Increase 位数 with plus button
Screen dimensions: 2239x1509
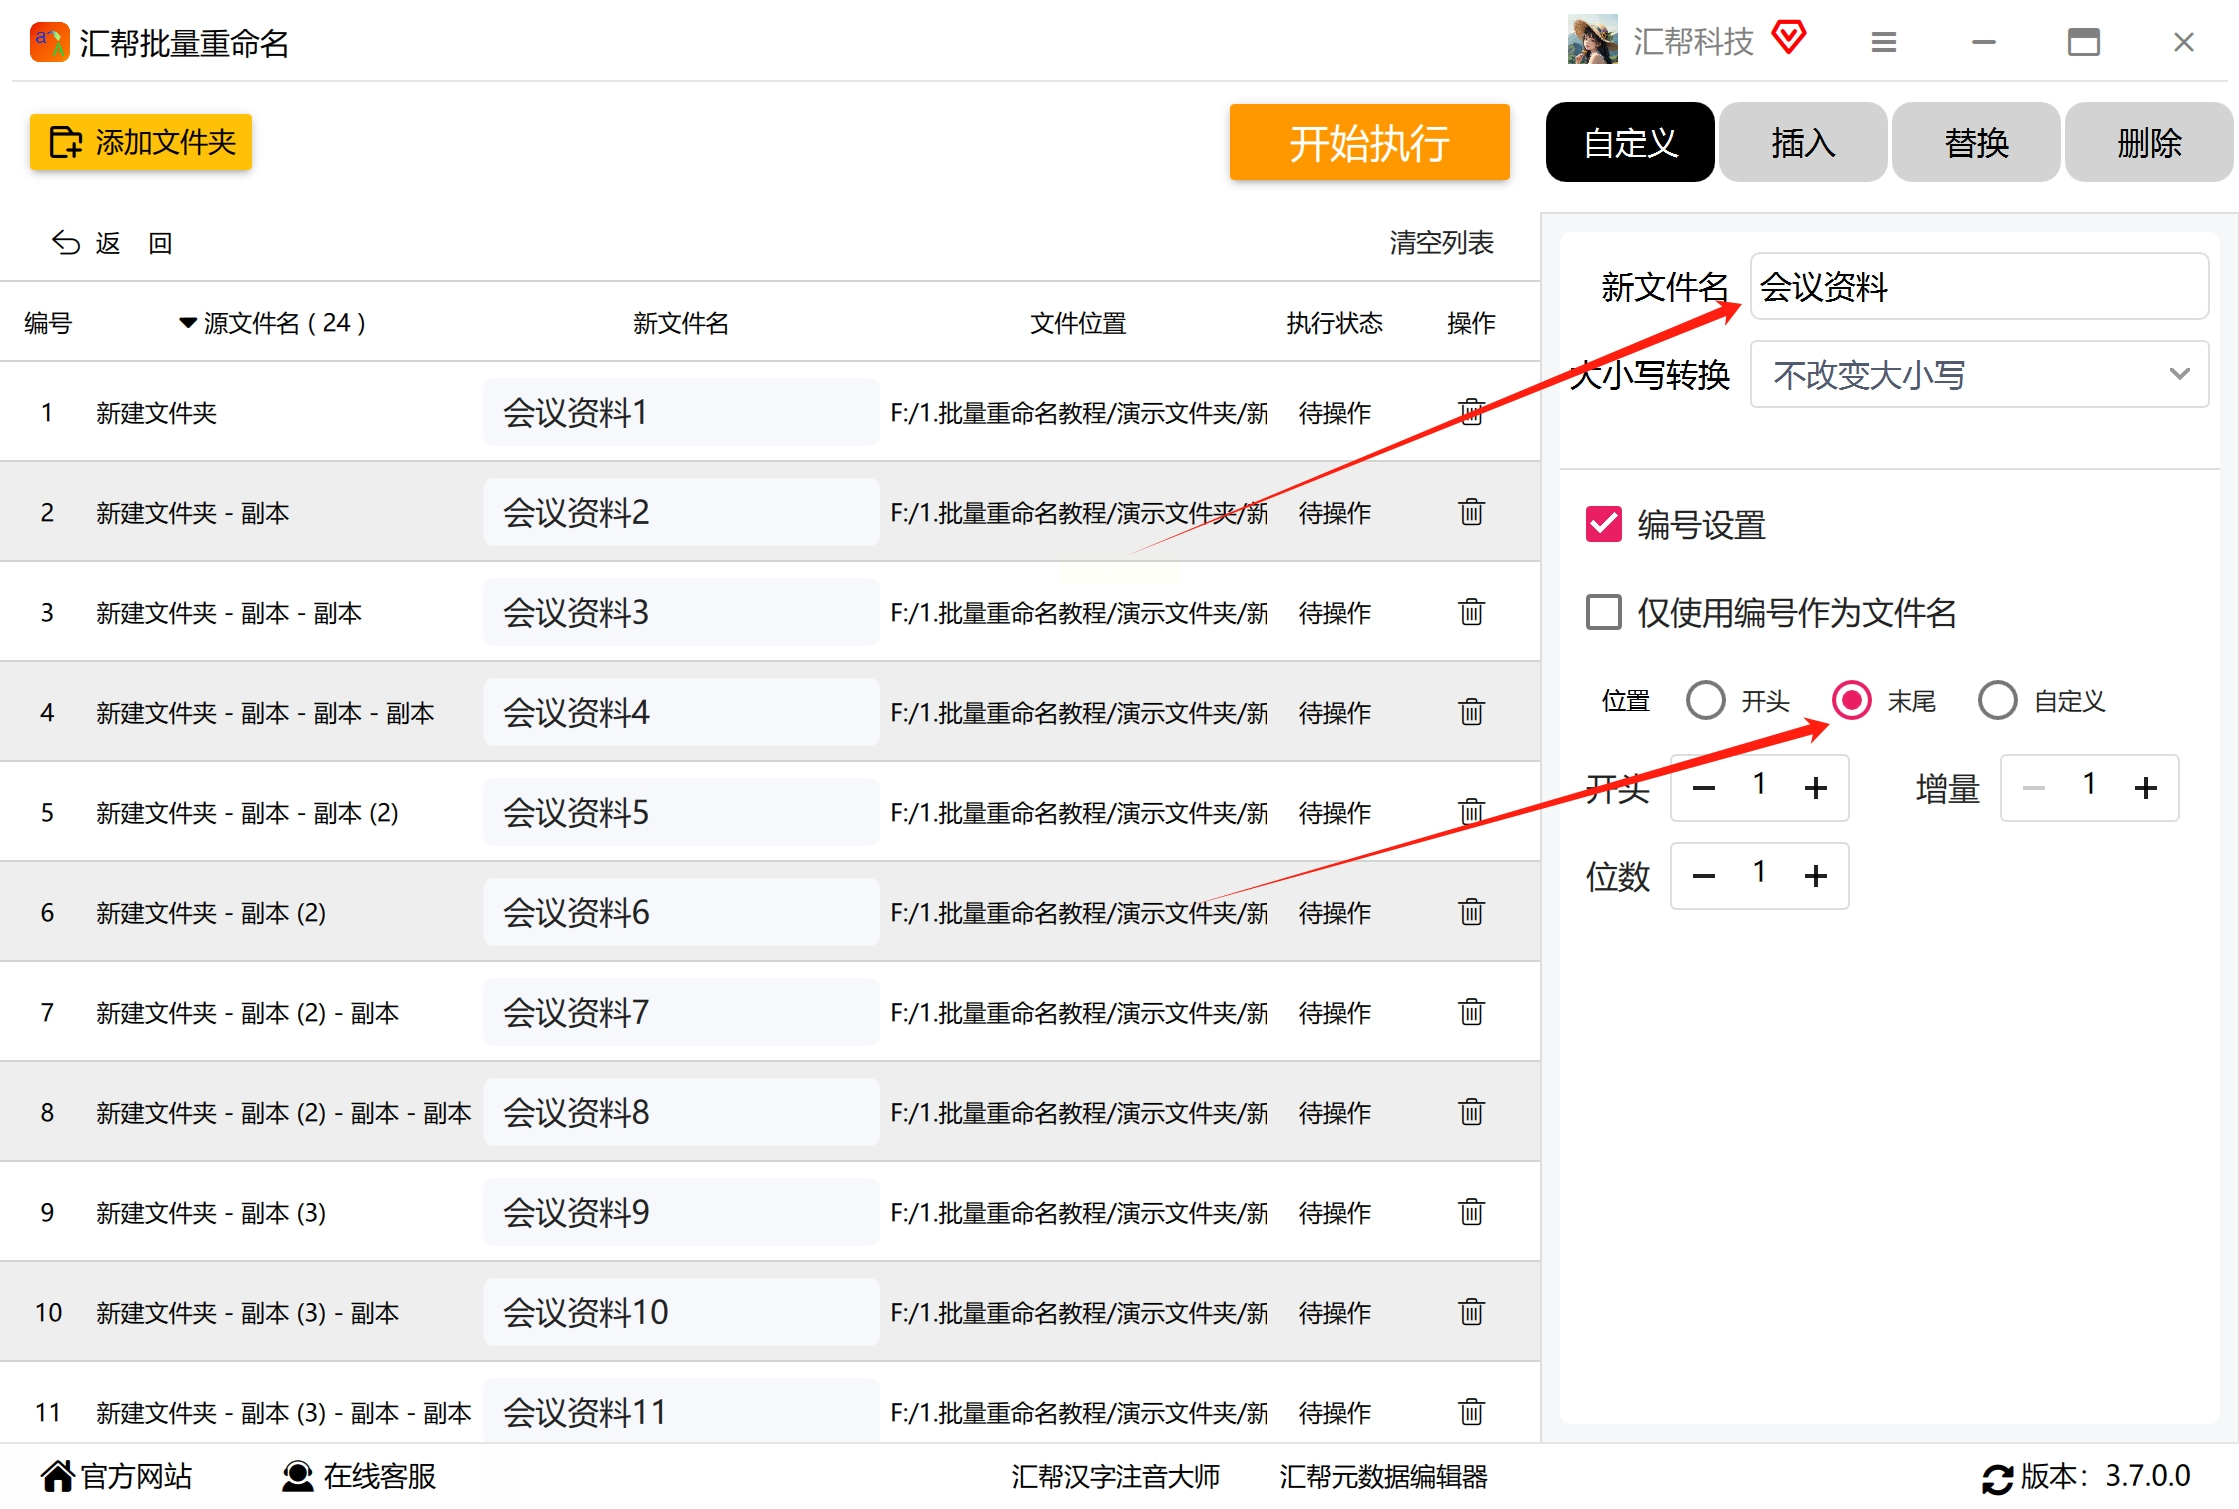1815,876
